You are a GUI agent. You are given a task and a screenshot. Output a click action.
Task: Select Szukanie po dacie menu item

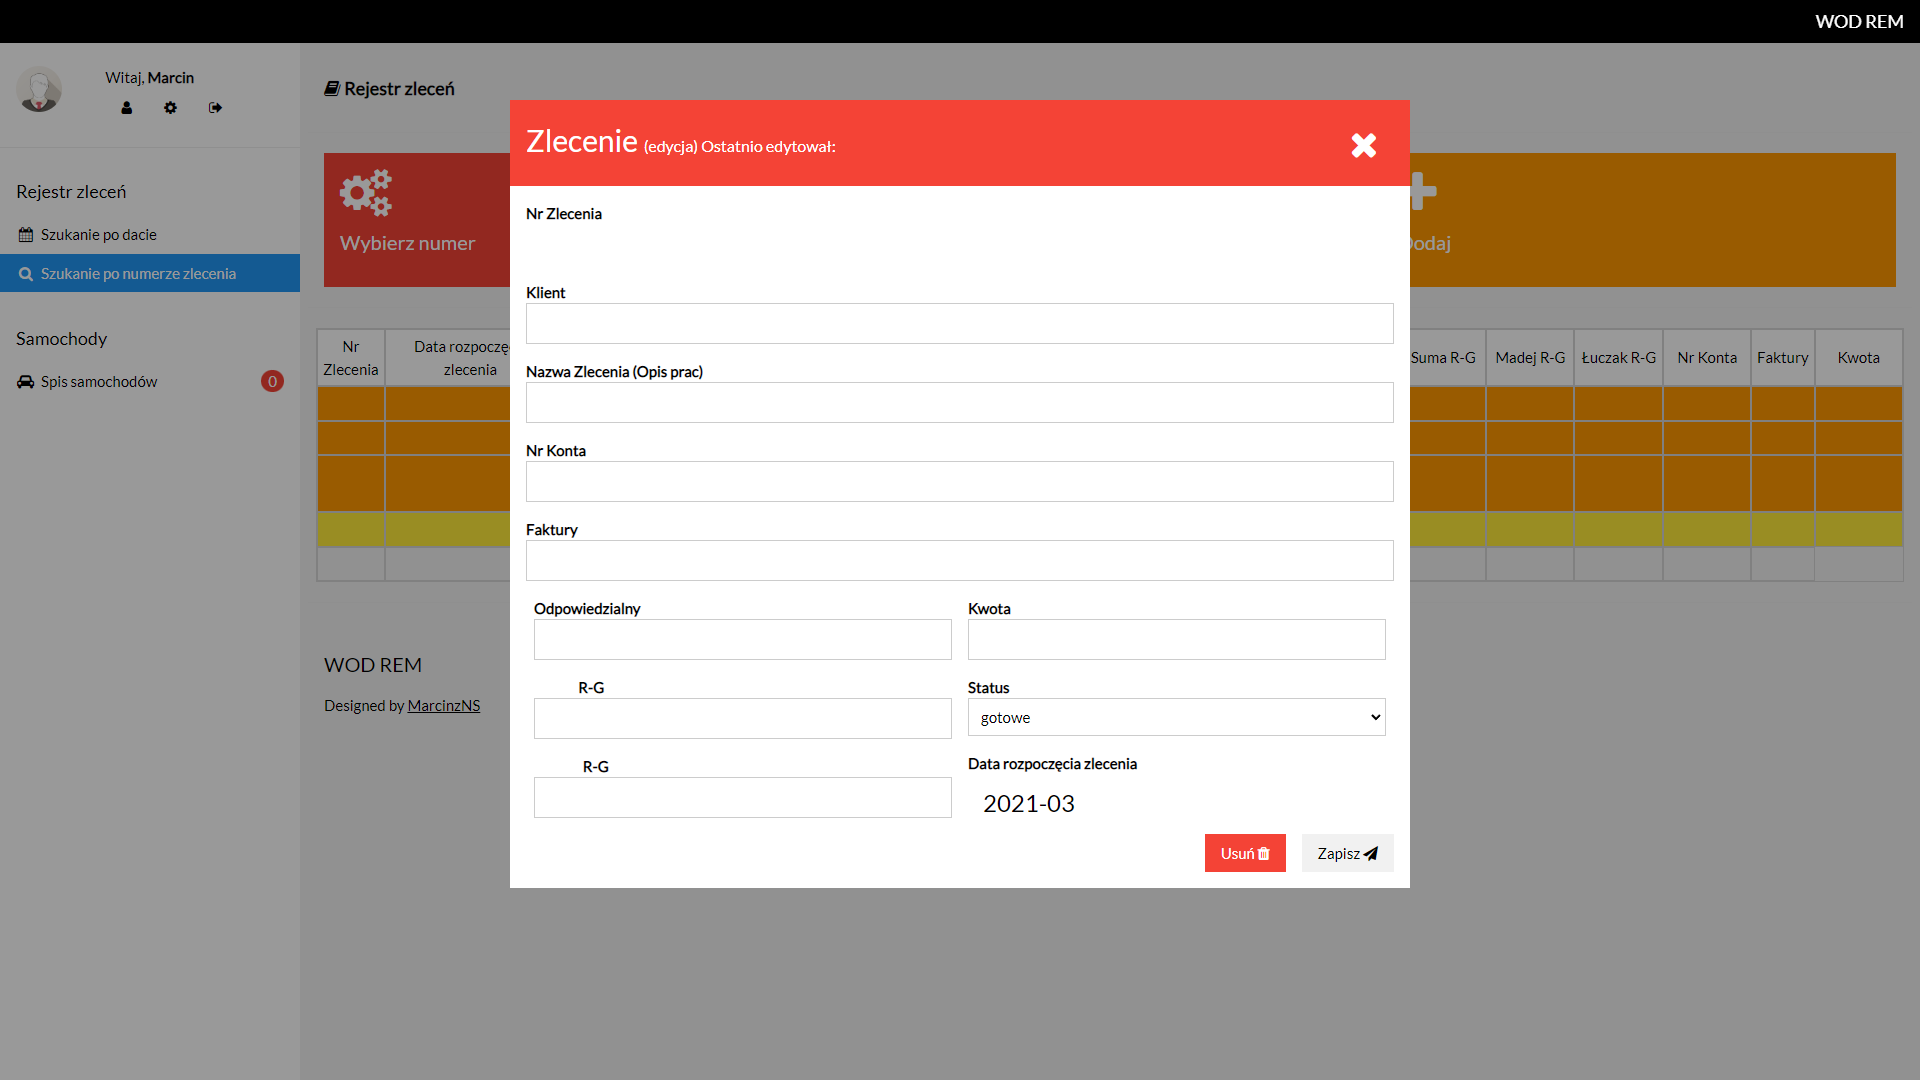(x=98, y=235)
